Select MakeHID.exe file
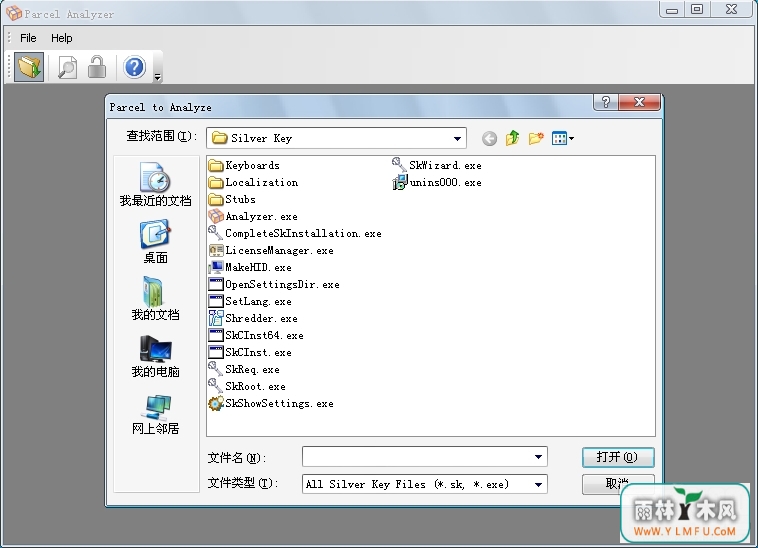Viewport: 758px width, 548px height. pos(250,267)
